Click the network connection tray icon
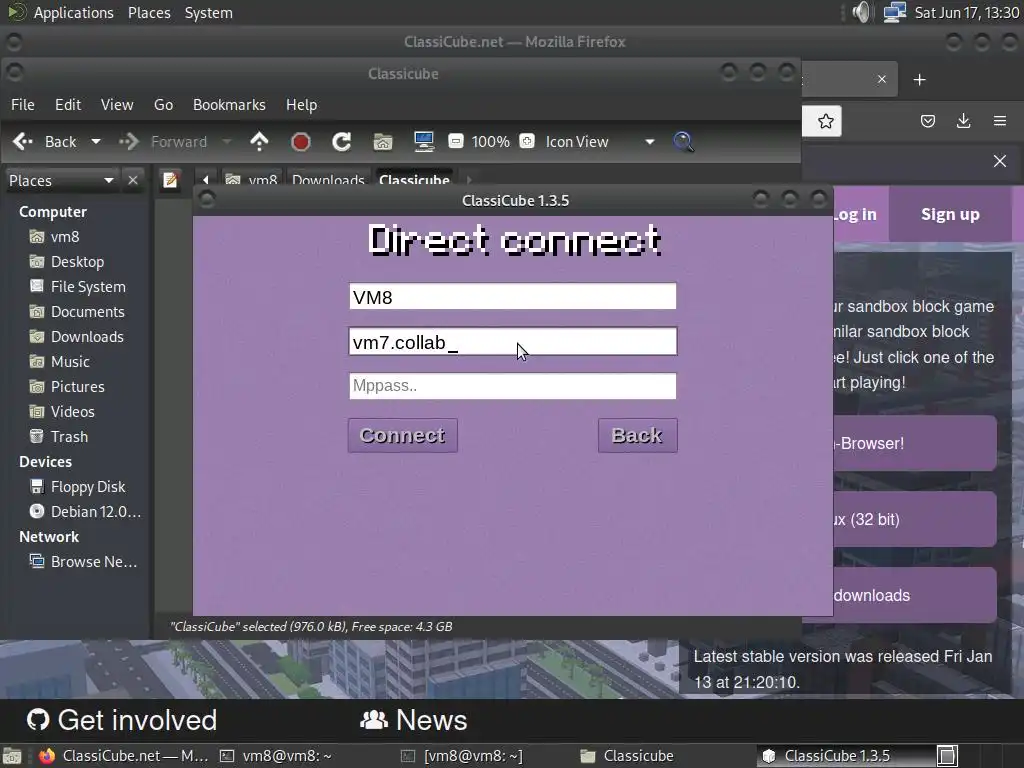This screenshot has width=1024, height=768. click(x=894, y=12)
